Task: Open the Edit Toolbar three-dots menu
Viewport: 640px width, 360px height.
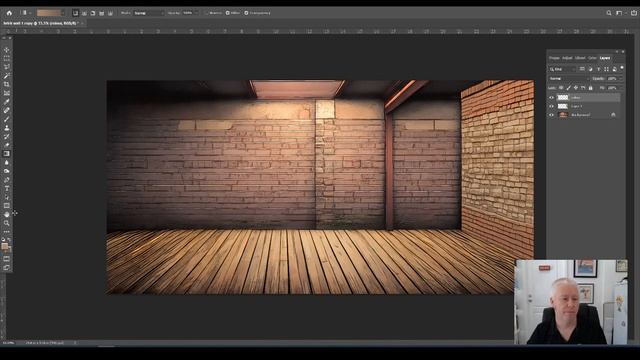Action: tap(7, 232)
